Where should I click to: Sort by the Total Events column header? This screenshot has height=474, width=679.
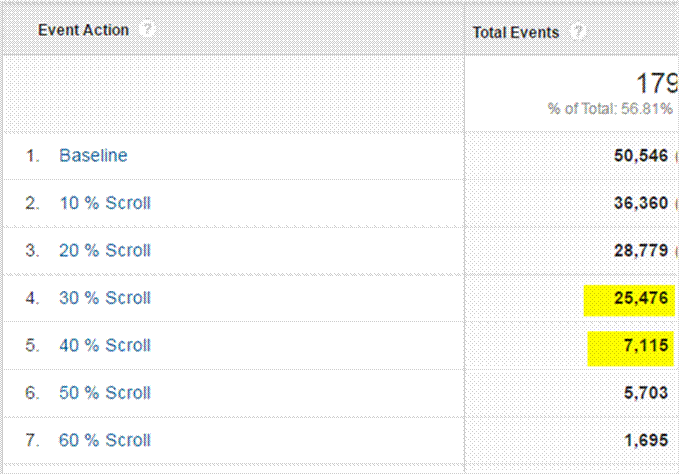(516, 32)
